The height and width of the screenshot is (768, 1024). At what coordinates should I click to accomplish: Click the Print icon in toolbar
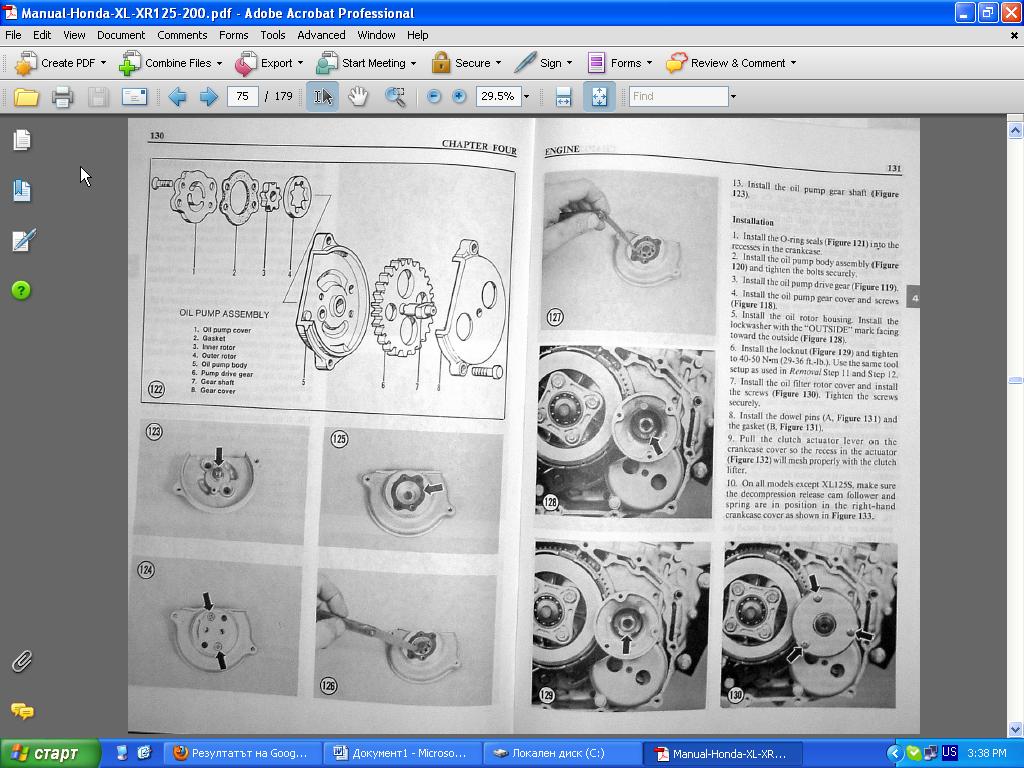(x=62, y=97)
